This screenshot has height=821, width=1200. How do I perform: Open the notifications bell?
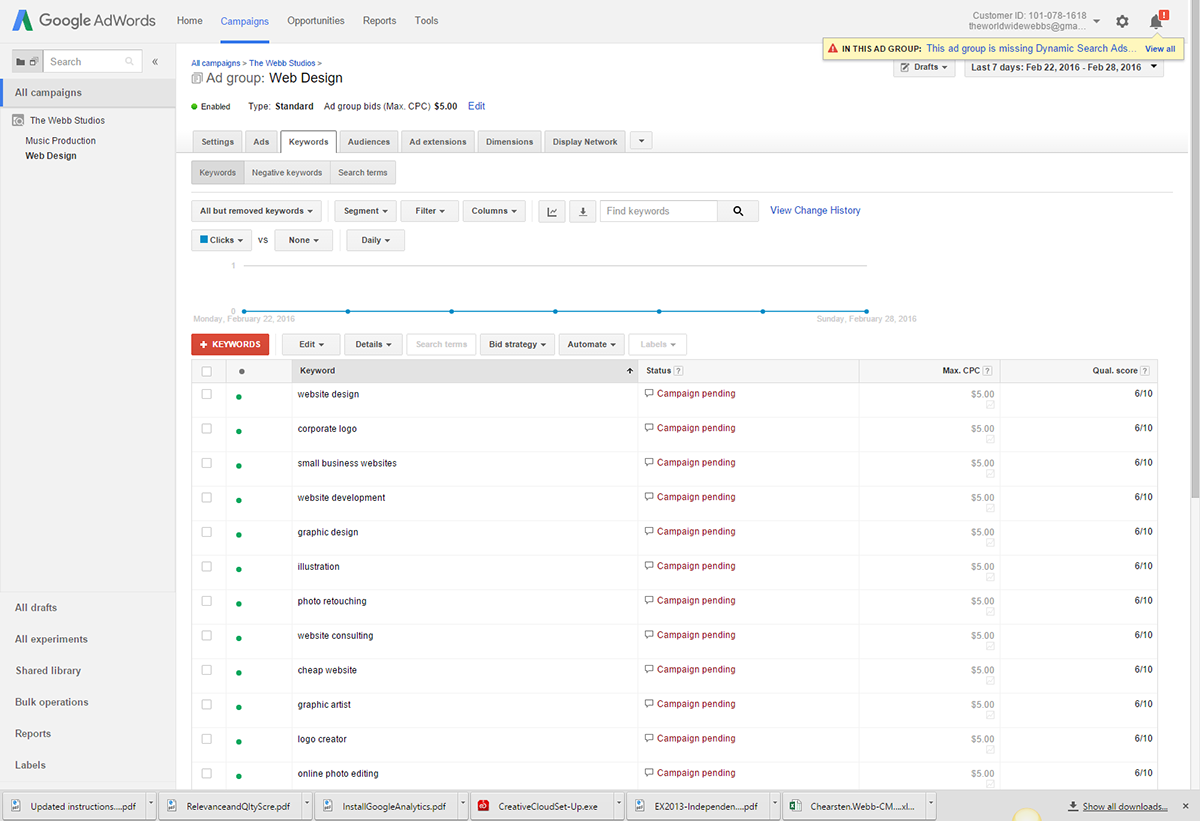point(1157,20)
